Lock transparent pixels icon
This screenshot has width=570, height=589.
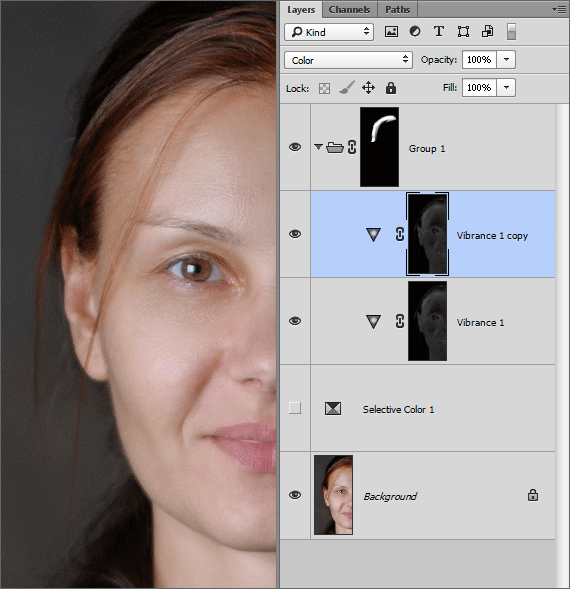[x=324, y=89]
